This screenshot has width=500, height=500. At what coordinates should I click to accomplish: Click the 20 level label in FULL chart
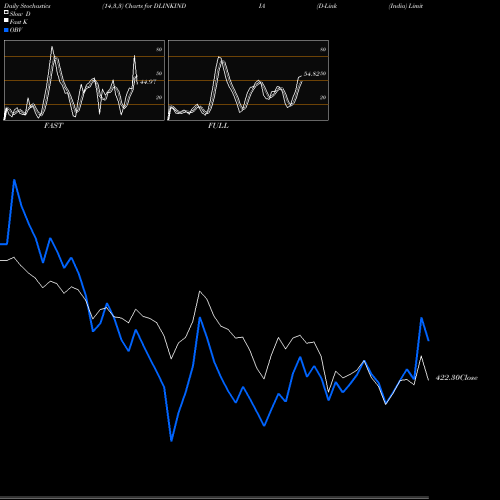click(323, 97)
